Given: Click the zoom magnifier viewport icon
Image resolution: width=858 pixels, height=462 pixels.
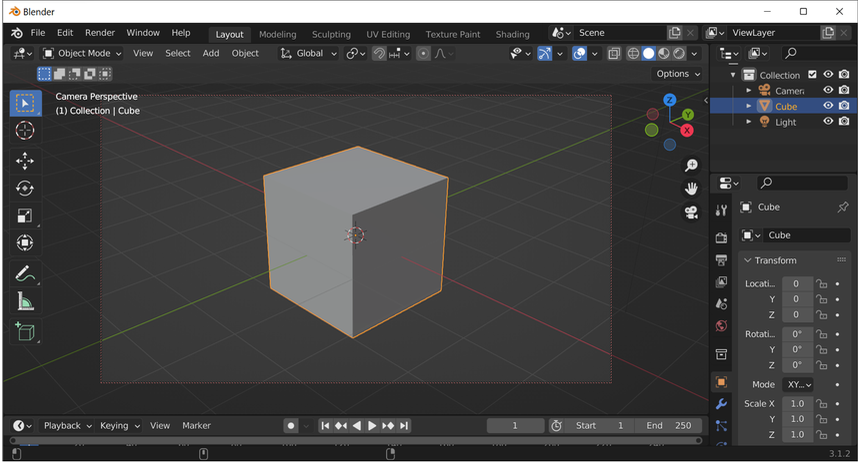Looking at the screenshot, I should pos(691,165).
